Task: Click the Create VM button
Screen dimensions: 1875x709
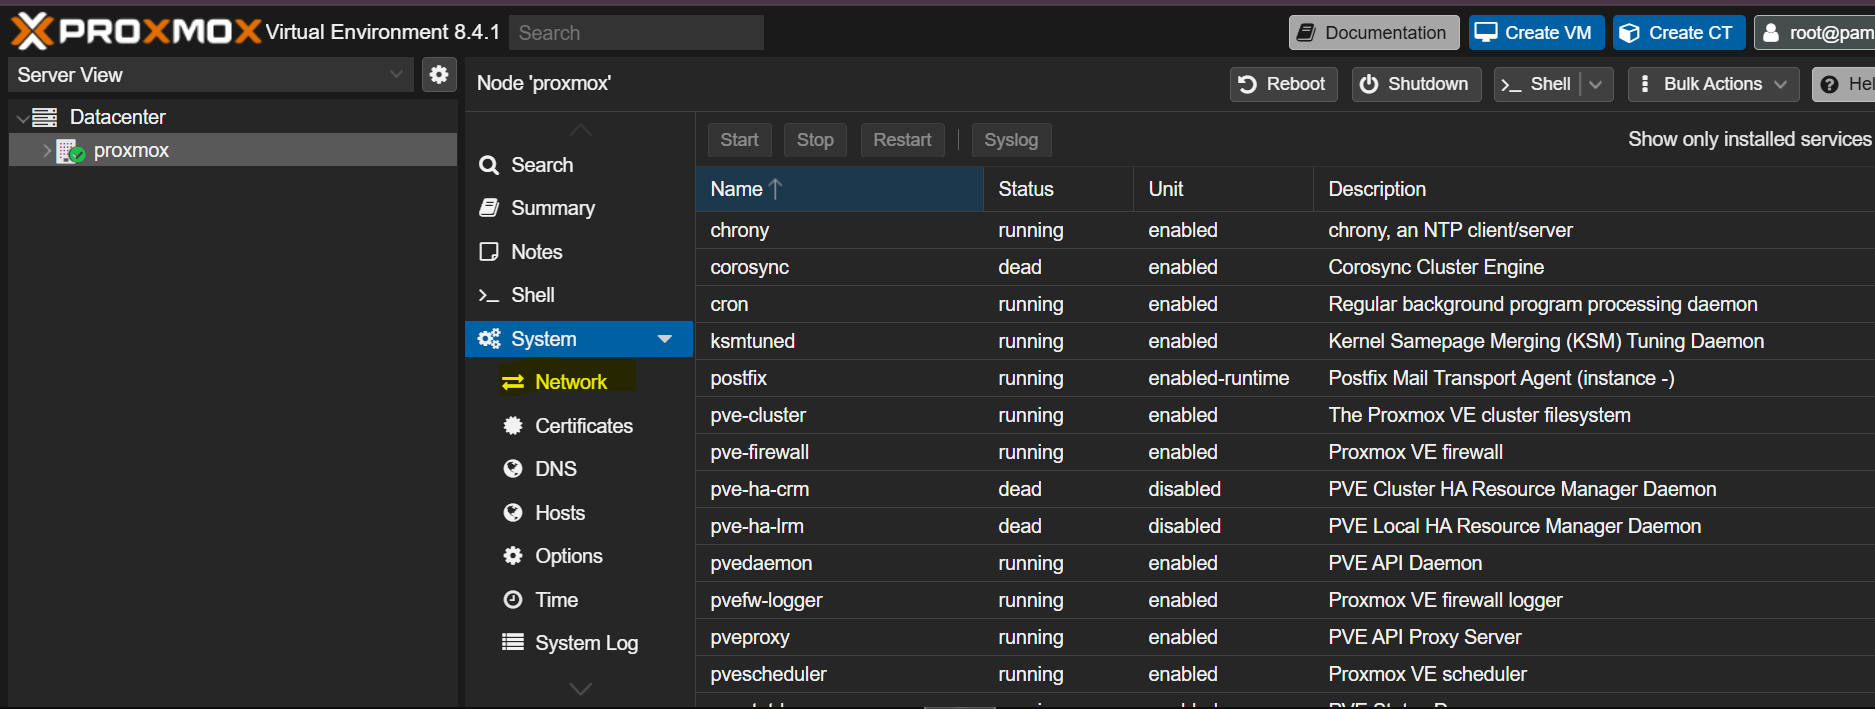Action: click(1535, 33)
